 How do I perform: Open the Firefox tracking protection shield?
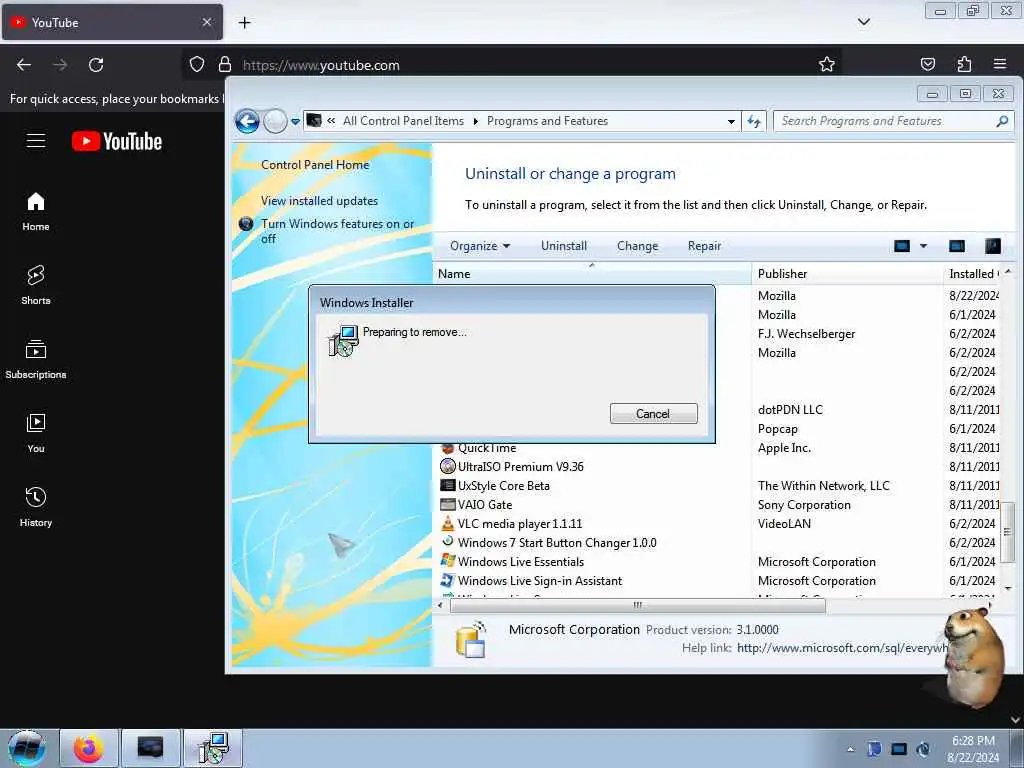[x=197, y=65]
